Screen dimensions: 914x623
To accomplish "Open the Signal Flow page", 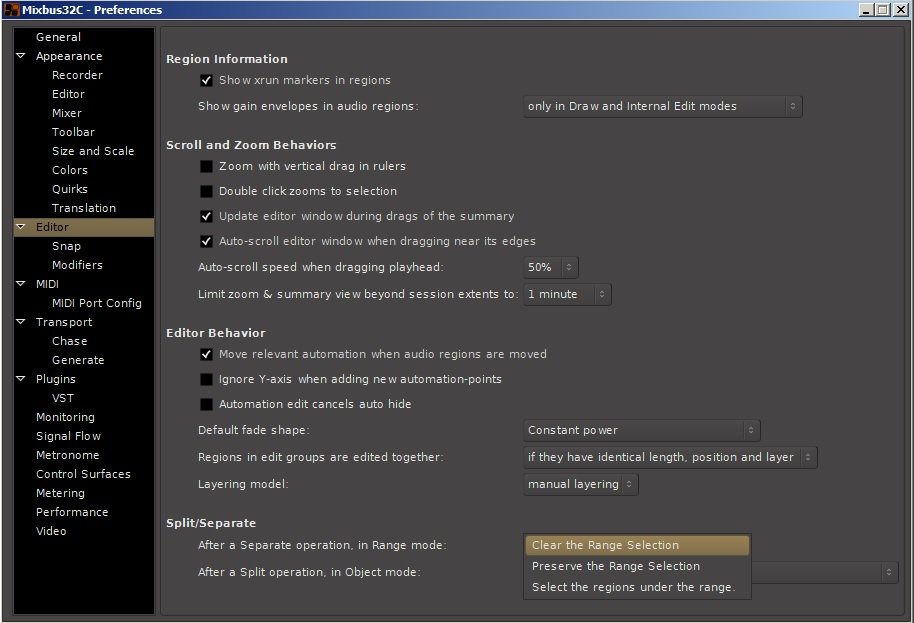I will [x=68, y=436].
